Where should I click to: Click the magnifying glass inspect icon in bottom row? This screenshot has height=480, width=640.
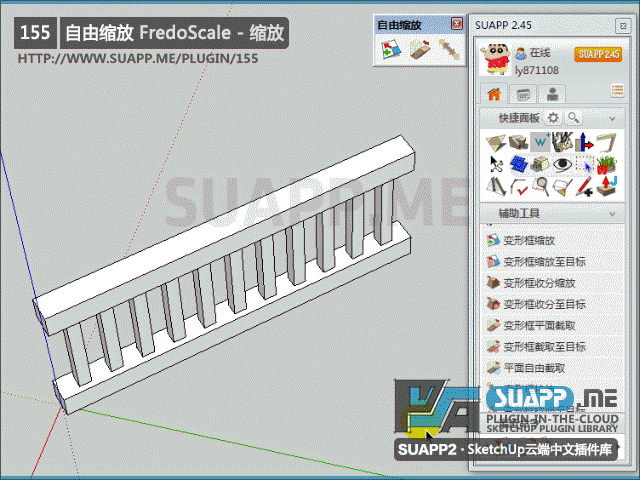pyautogui.click(x=540, y=187)
